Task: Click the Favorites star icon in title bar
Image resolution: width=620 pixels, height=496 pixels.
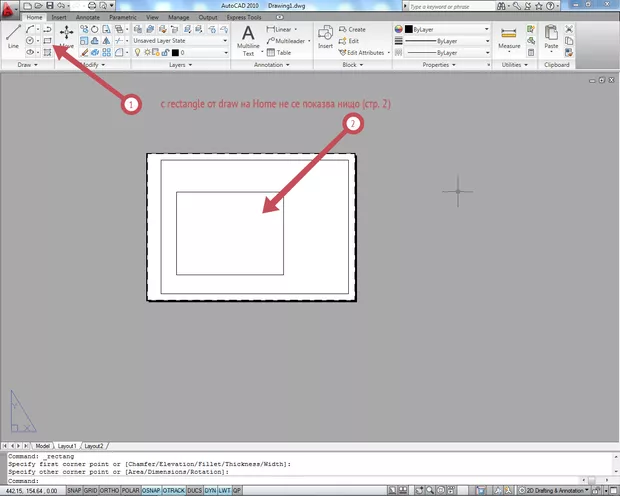Action: pyautogui.click(x=539, y=6)
